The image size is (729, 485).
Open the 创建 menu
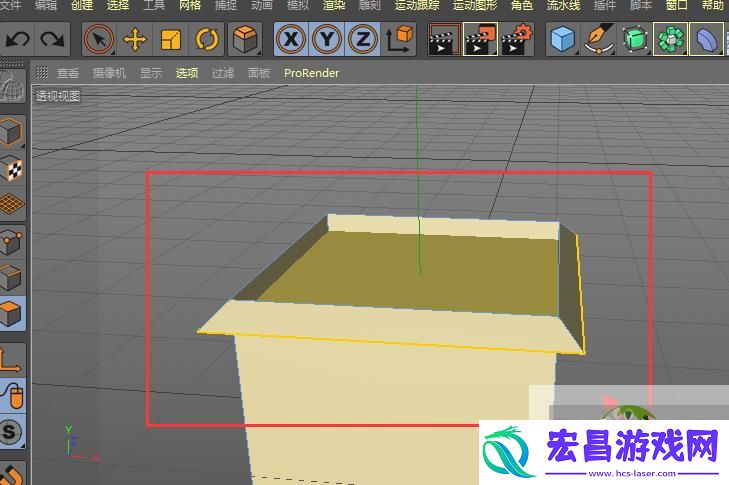click(82, 6)
